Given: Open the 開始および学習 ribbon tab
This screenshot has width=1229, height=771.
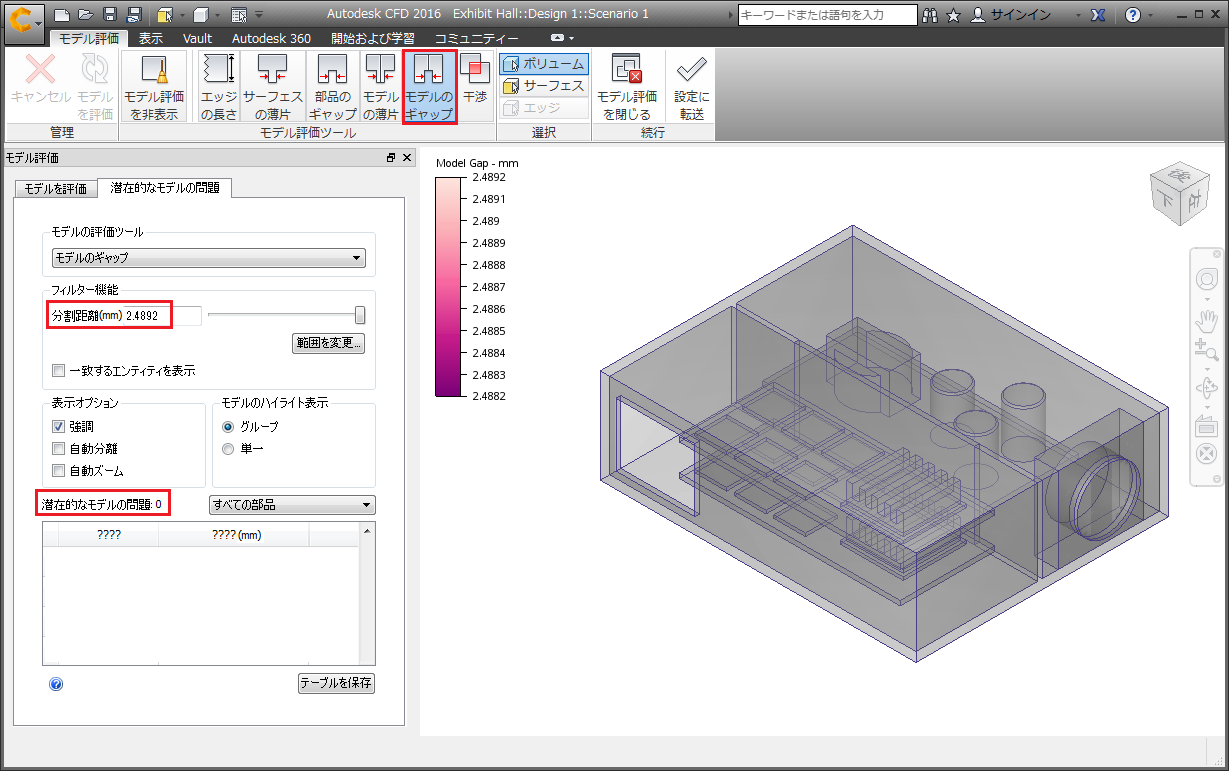Looking at the screenshot, I should pyautogui.click(x=372, y=38).
